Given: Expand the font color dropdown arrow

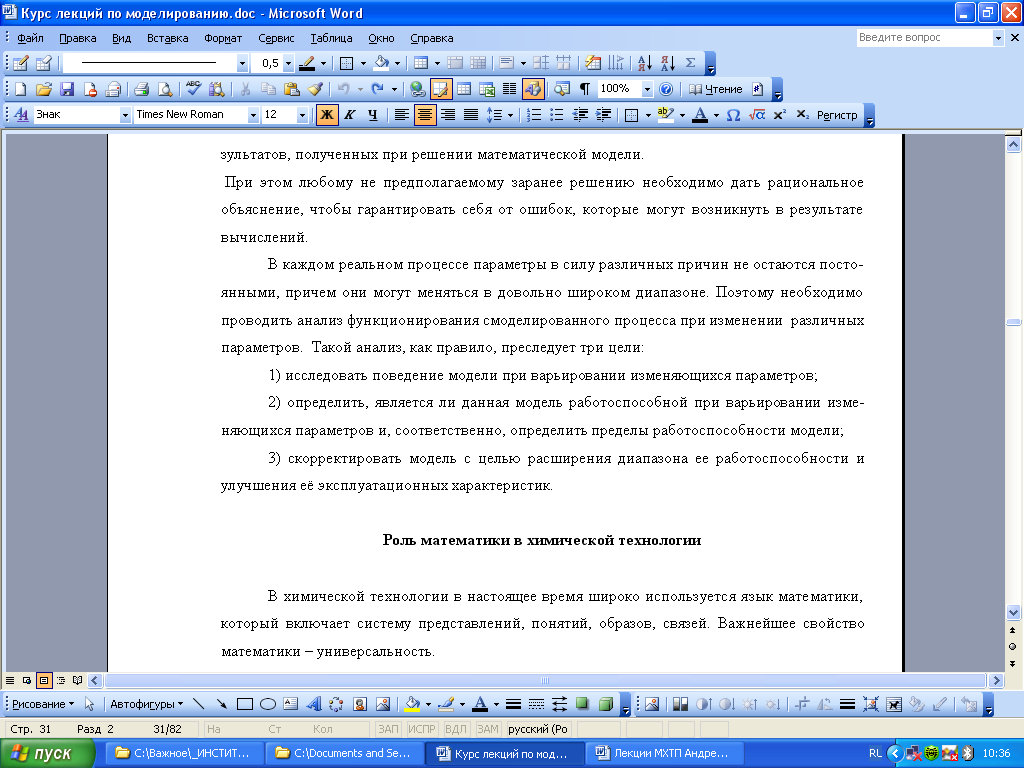Looking at the screenshot, I should coord(716,116).
